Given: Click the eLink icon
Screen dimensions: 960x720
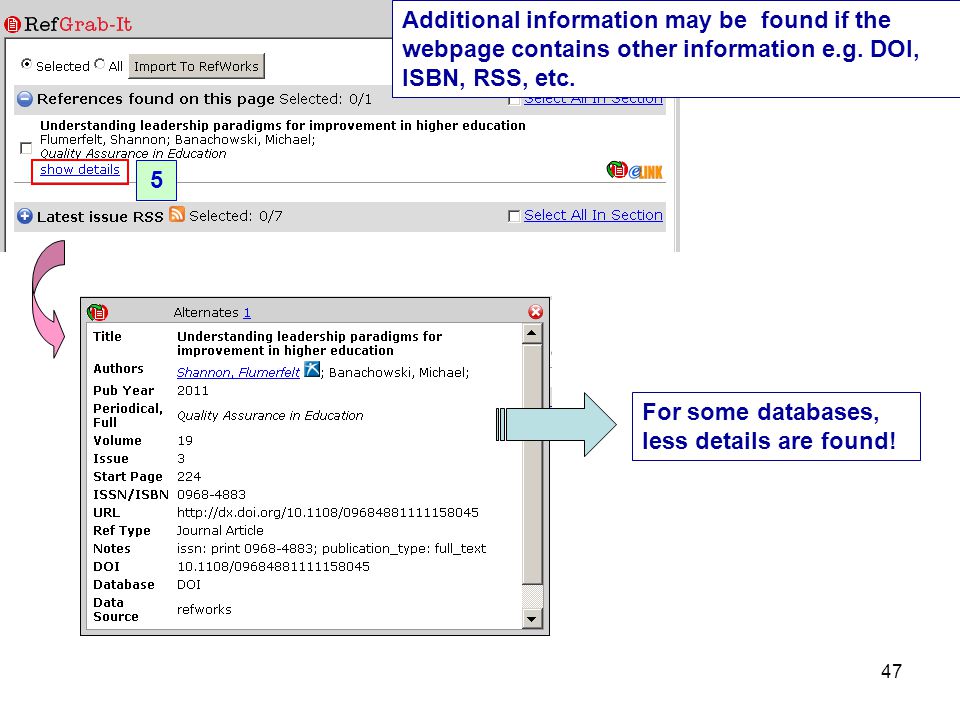Looking at the screenshot, I should [646, 172].
